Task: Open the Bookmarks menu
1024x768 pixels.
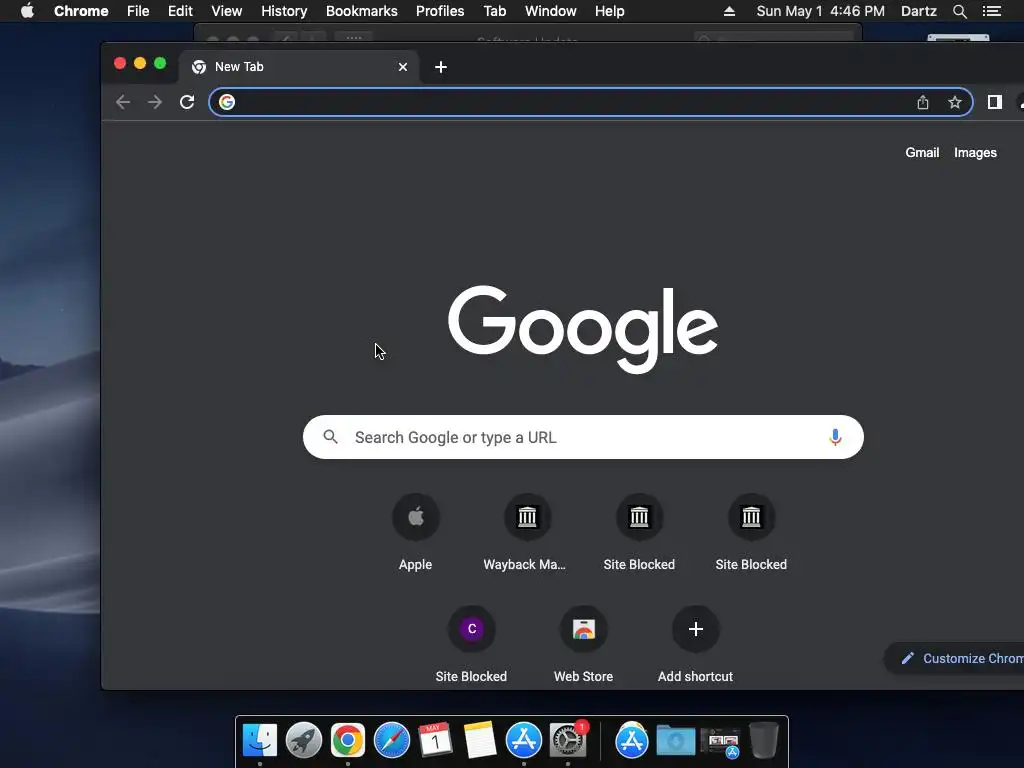Action: tap(362, 11)
